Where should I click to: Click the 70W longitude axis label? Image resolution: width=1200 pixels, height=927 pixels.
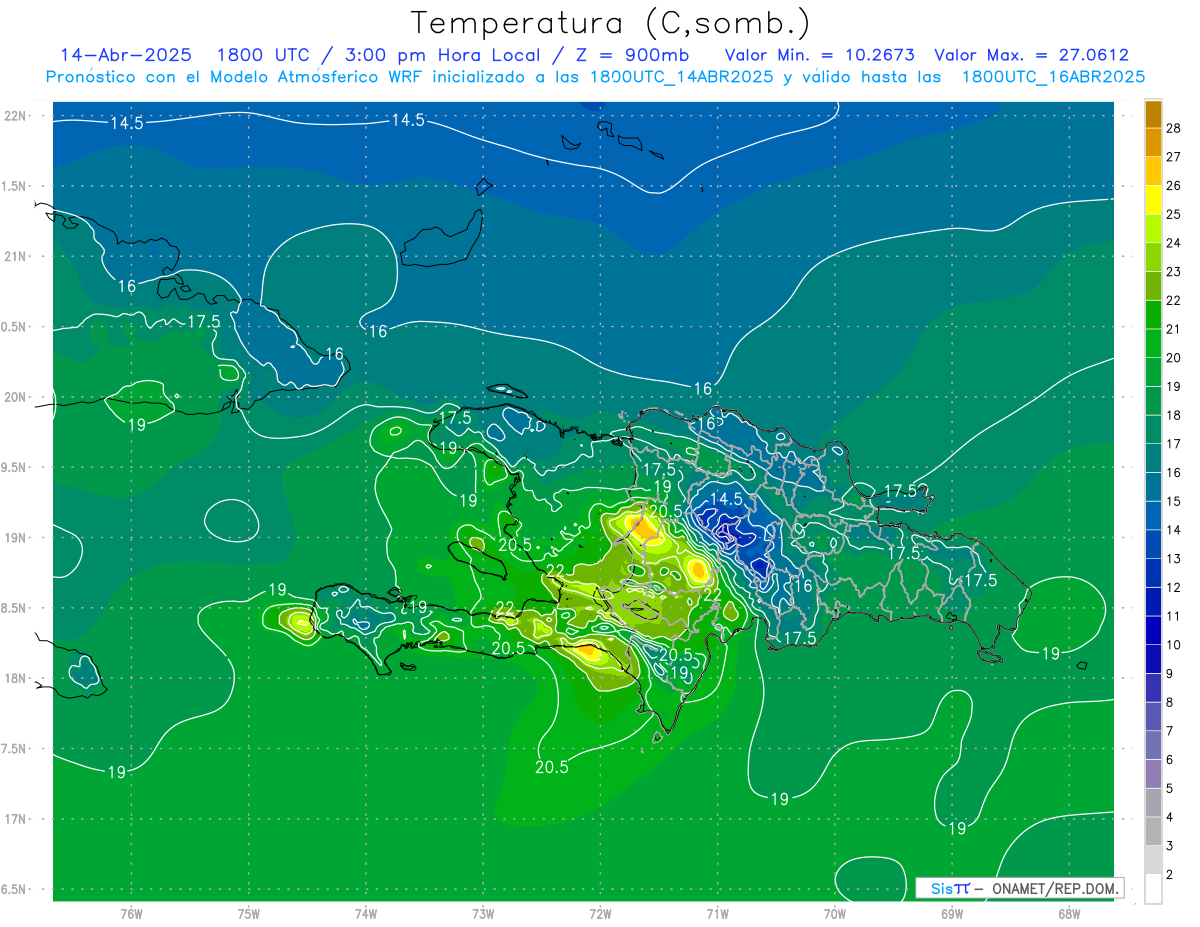834,914
